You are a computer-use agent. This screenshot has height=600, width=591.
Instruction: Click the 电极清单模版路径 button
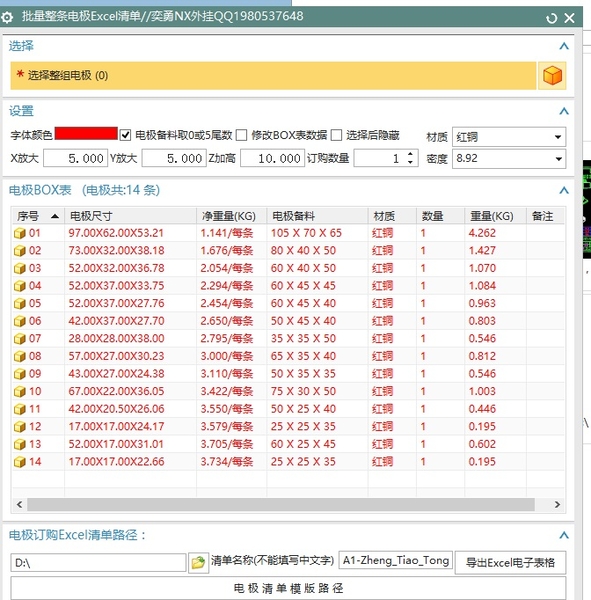(288, 588)
